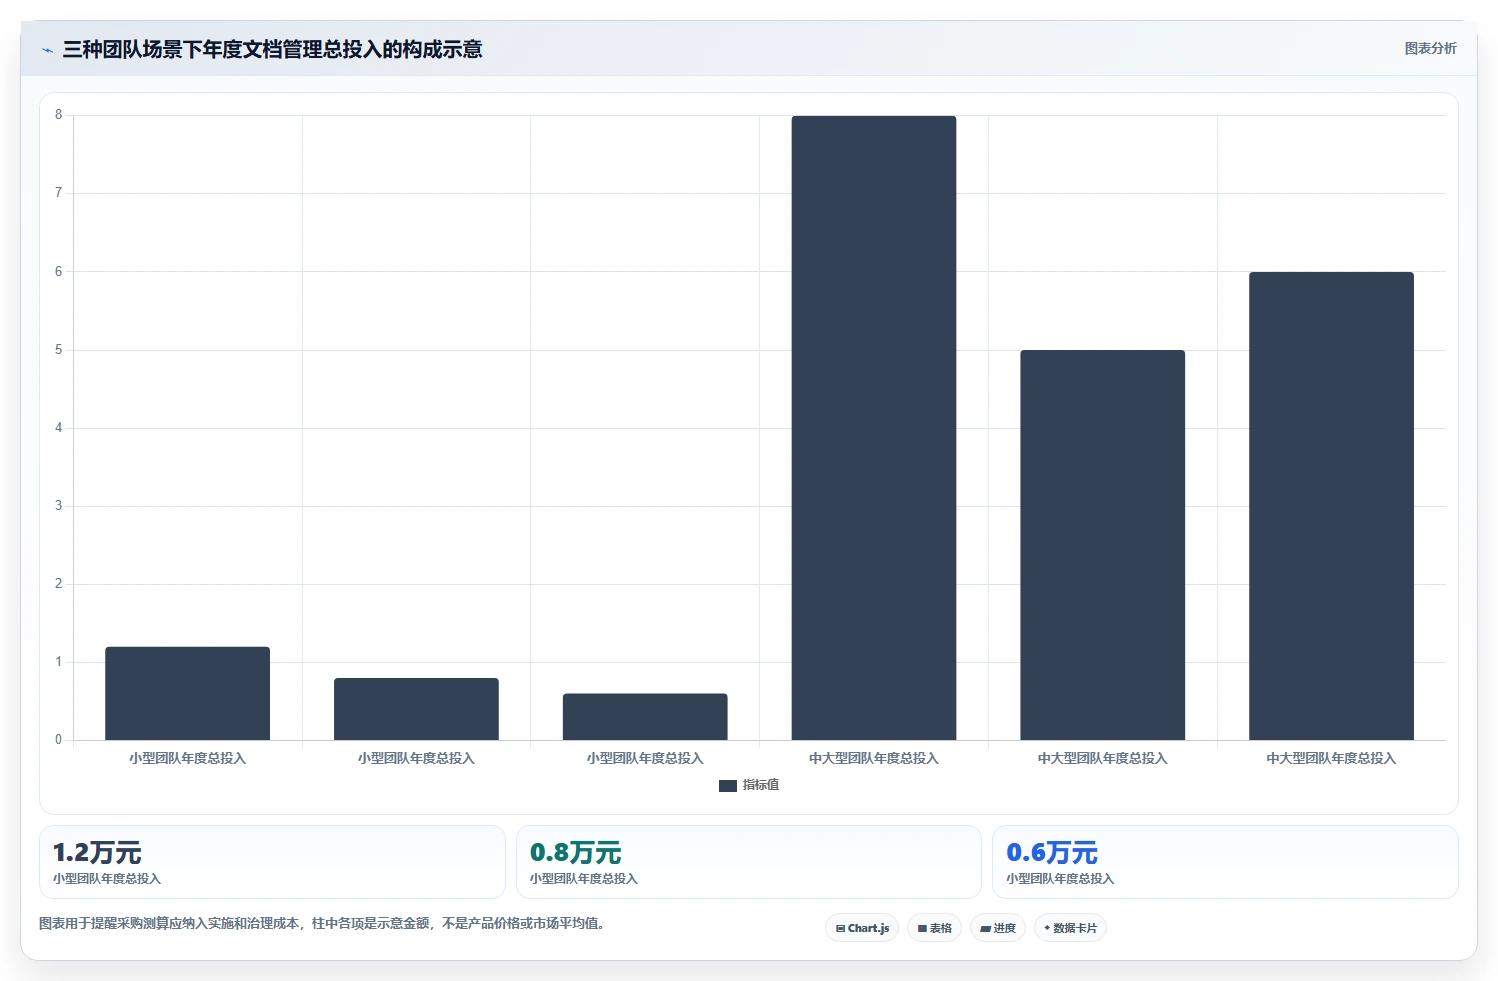Click the footnote starting with 图表用于提醒采购测算
This screenshot has width=1498, height=981.
[x=322, y=923]
